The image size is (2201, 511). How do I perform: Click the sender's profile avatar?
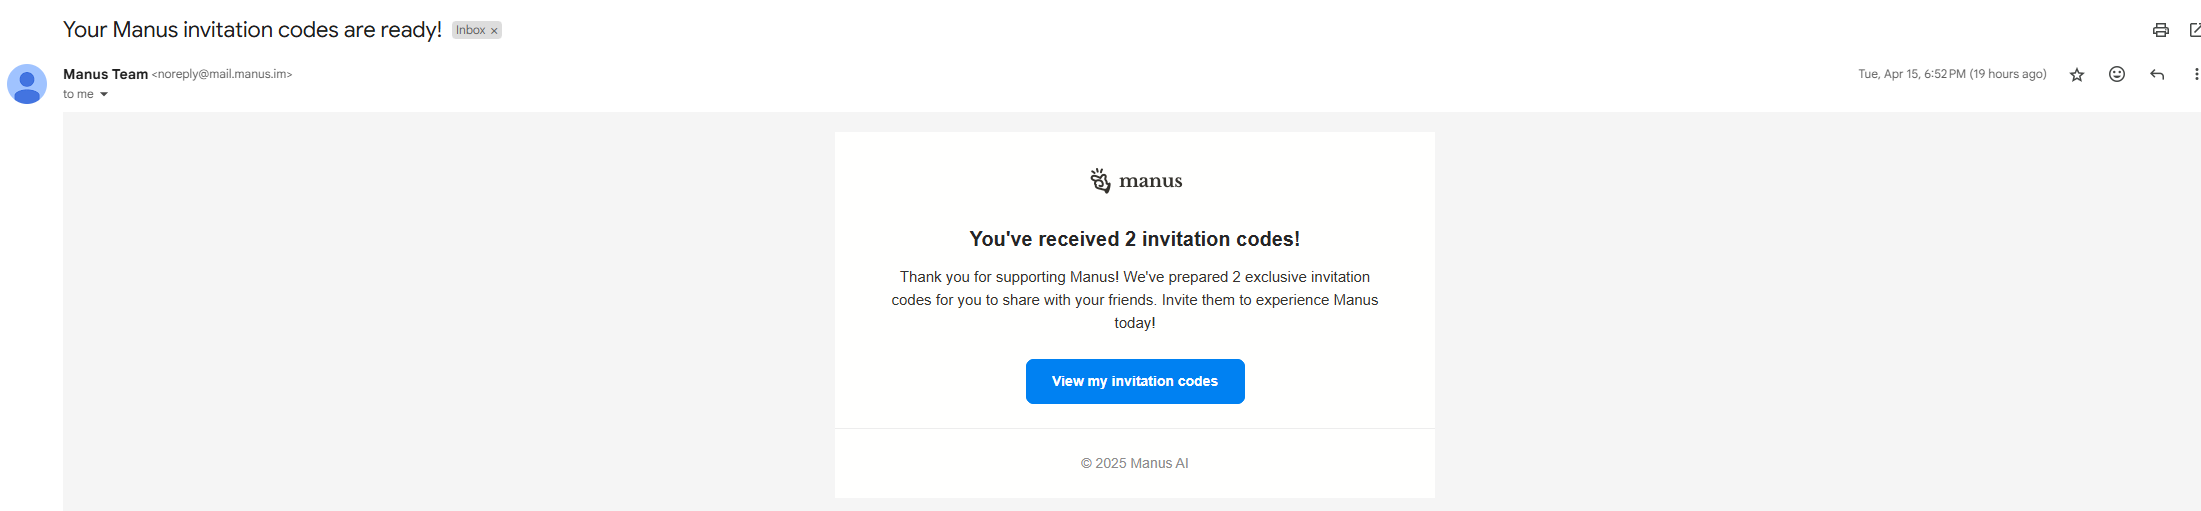pos(27,84)
